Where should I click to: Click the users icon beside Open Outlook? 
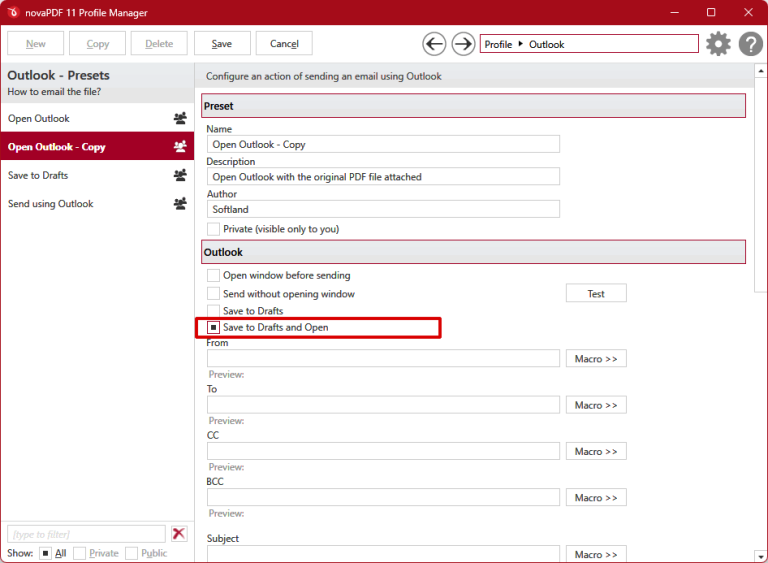[x=180, y=118]
